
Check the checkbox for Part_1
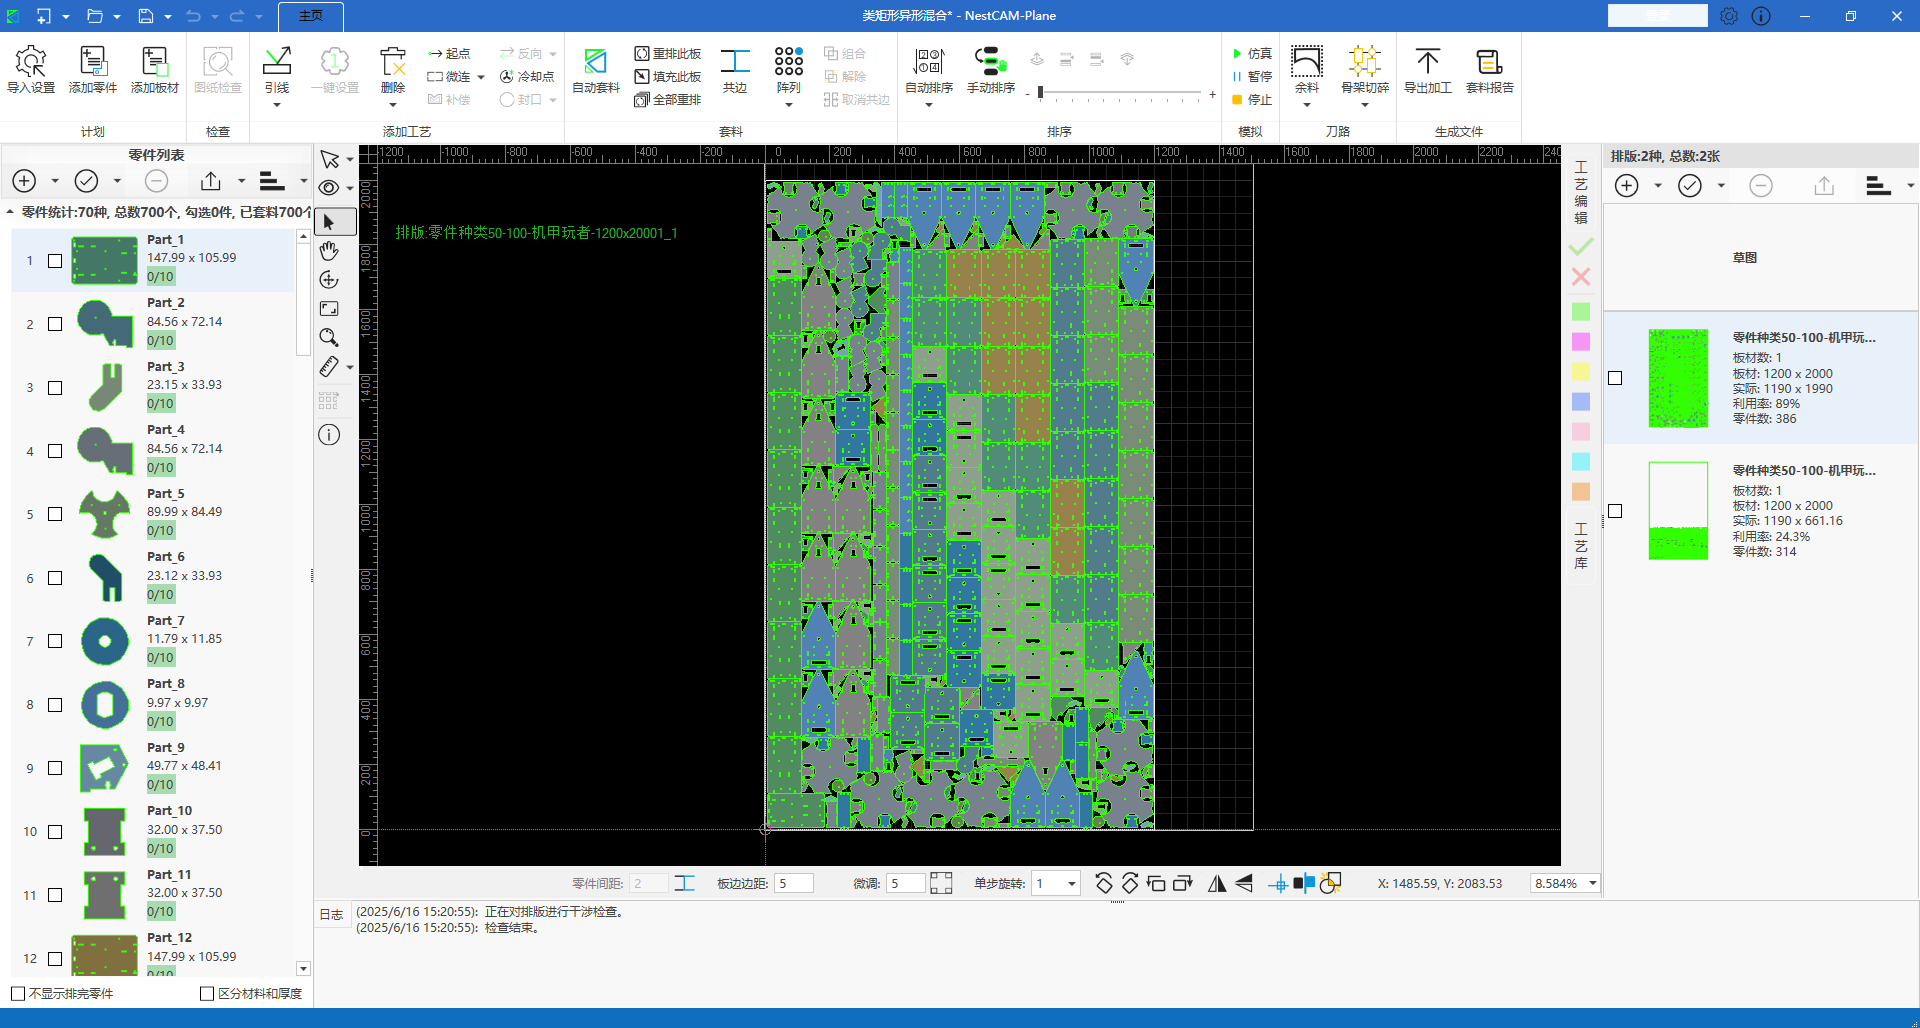(x=55, y=261)
